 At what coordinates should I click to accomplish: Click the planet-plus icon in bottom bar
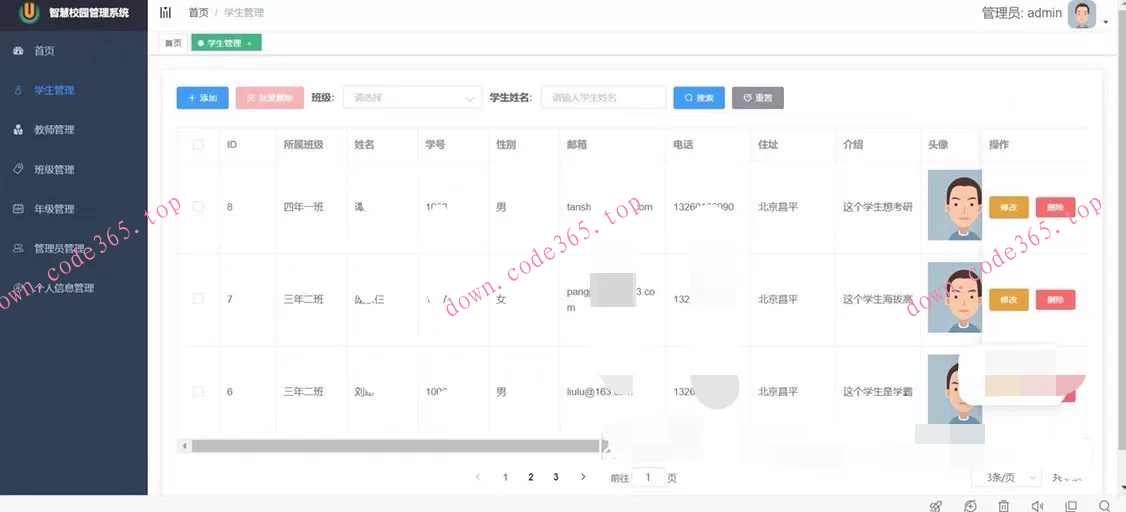pyautogui.click(x=970, y=506)
